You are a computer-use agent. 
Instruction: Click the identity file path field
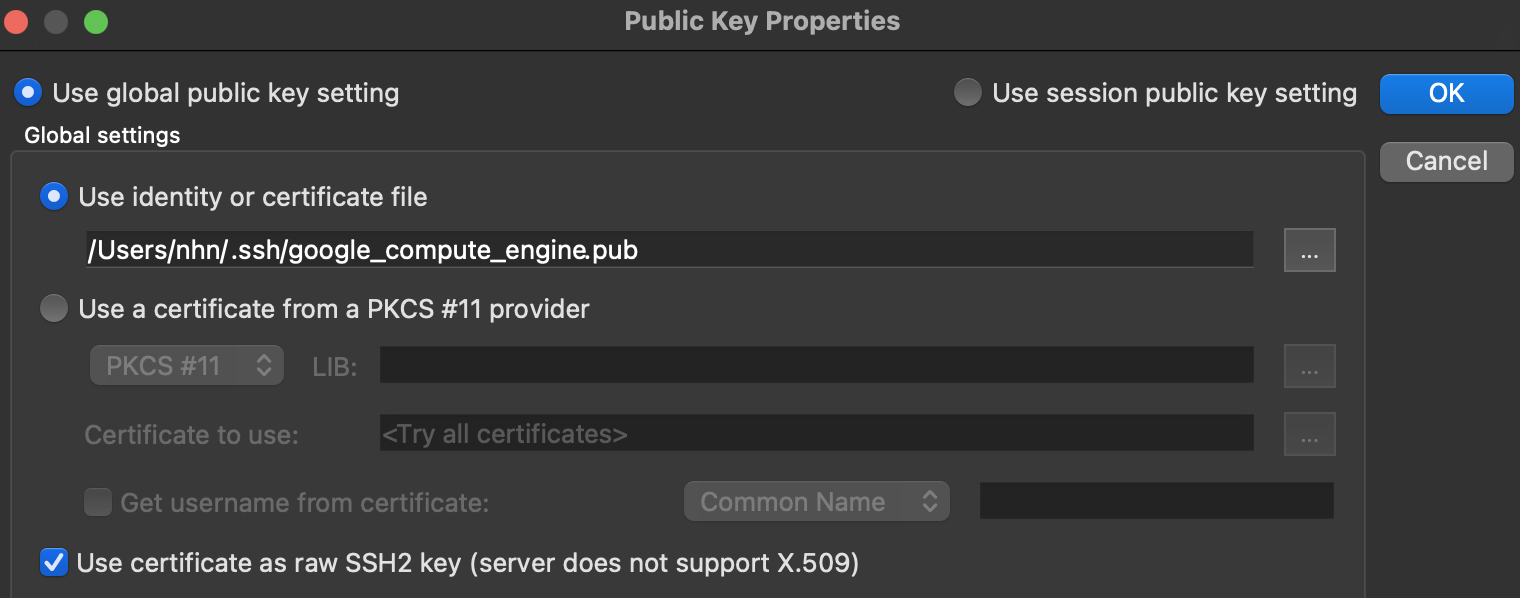tap(669, 250)
